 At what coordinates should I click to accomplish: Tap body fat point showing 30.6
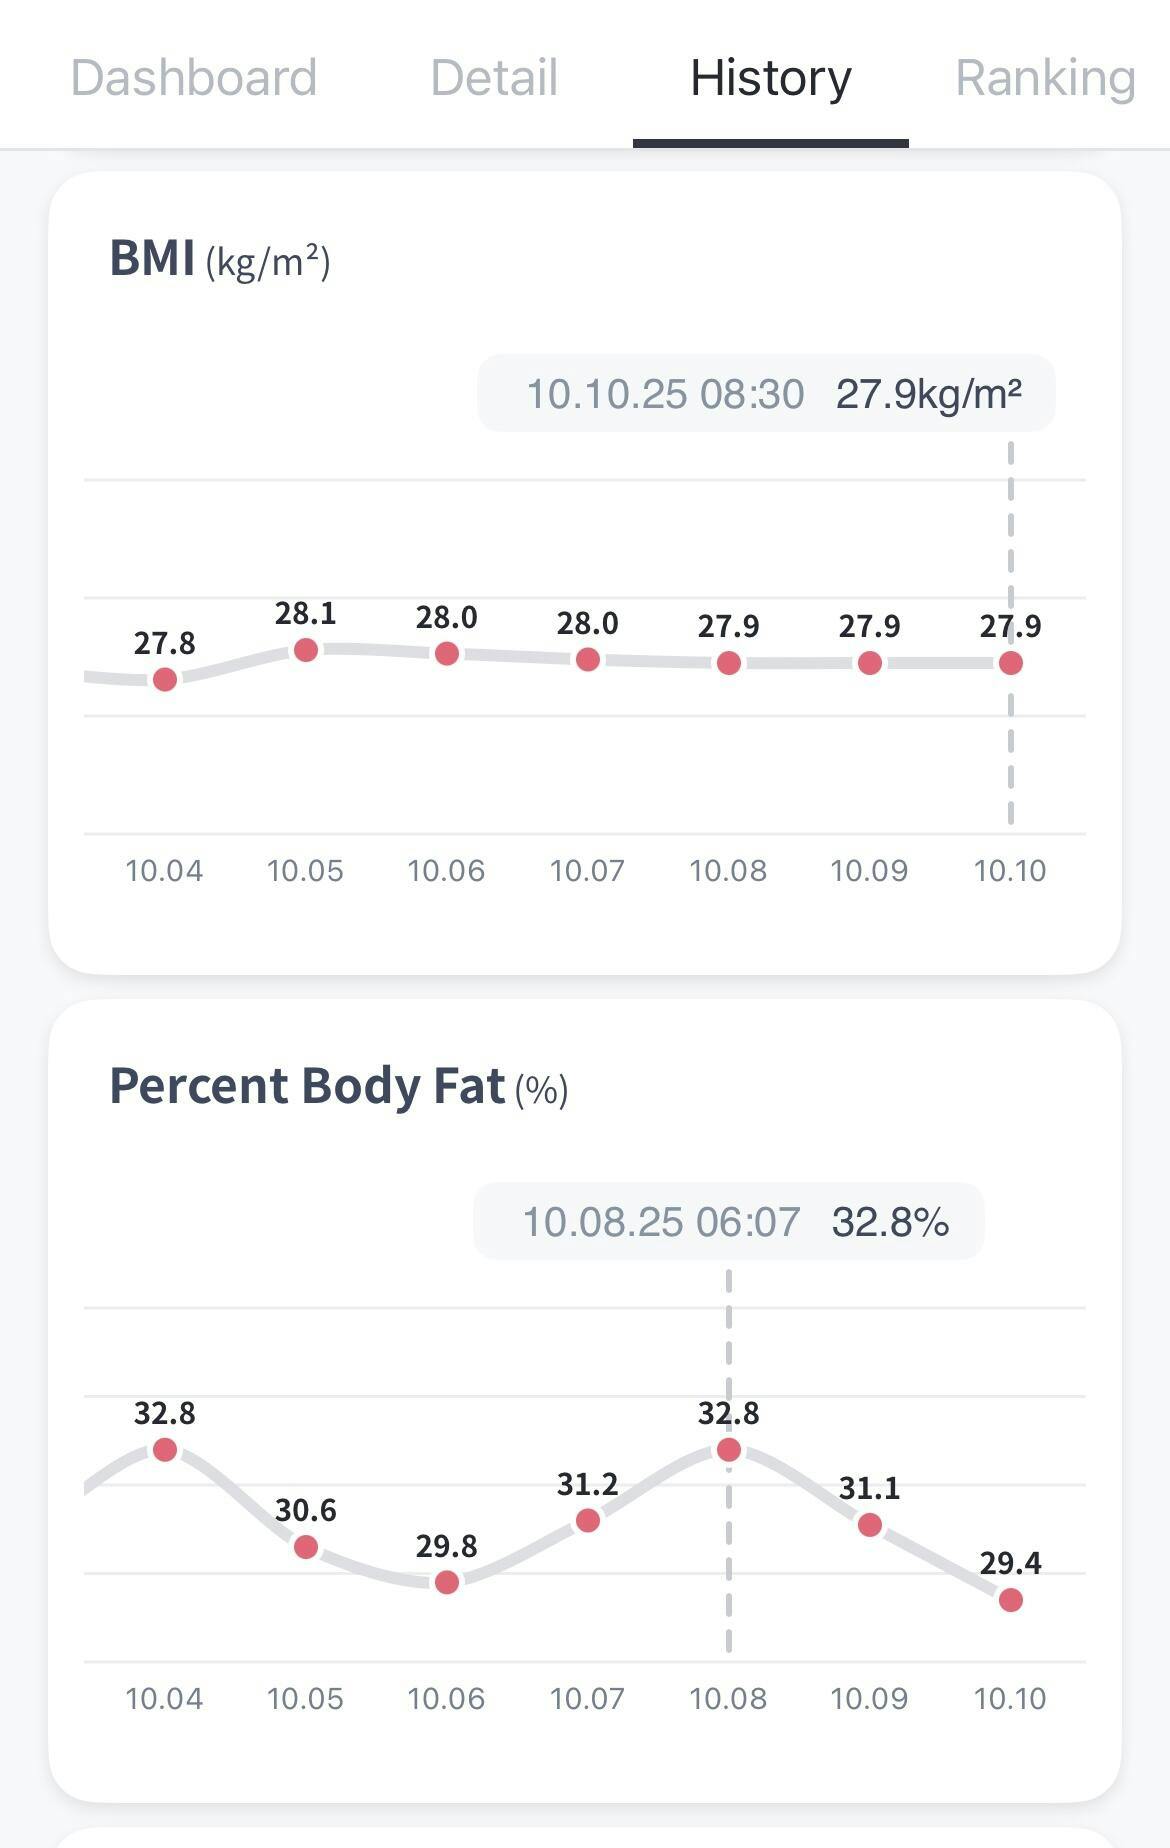[x=306, y=1547]
